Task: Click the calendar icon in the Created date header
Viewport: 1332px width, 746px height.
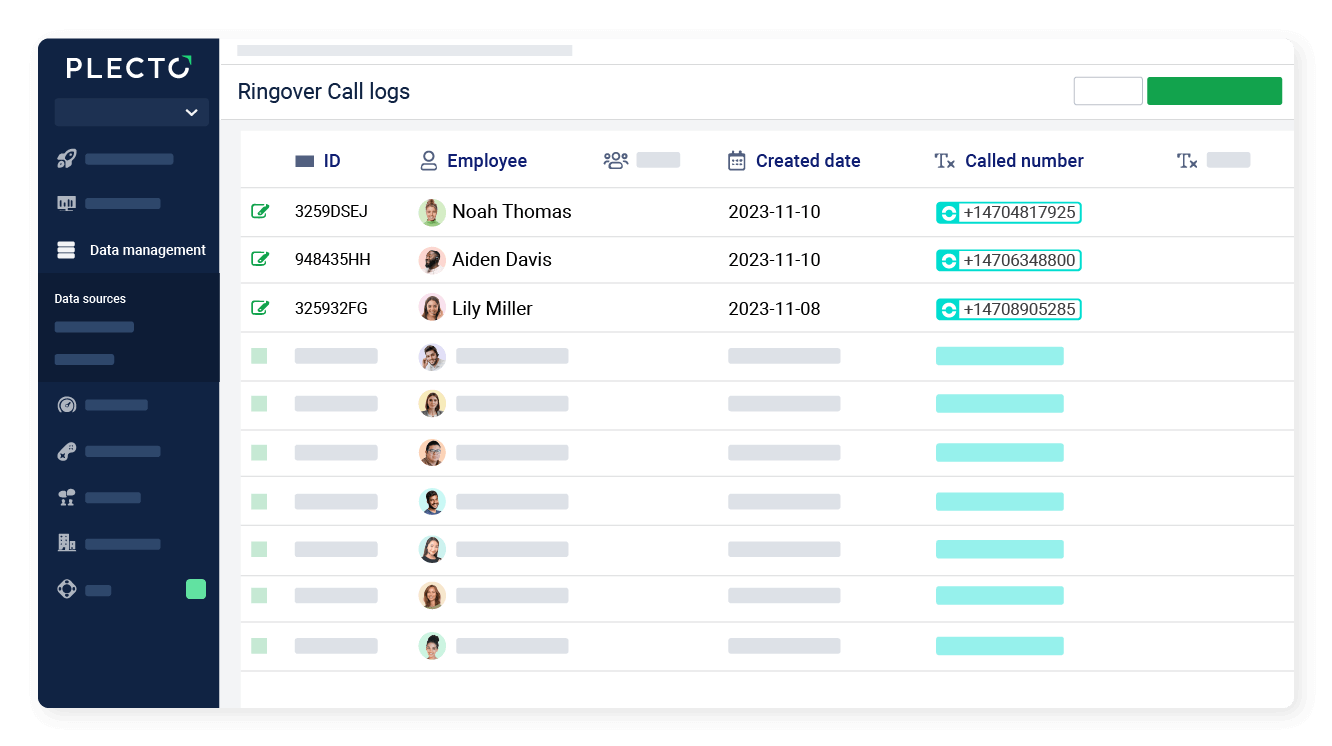Action: (x=737, y=160)
